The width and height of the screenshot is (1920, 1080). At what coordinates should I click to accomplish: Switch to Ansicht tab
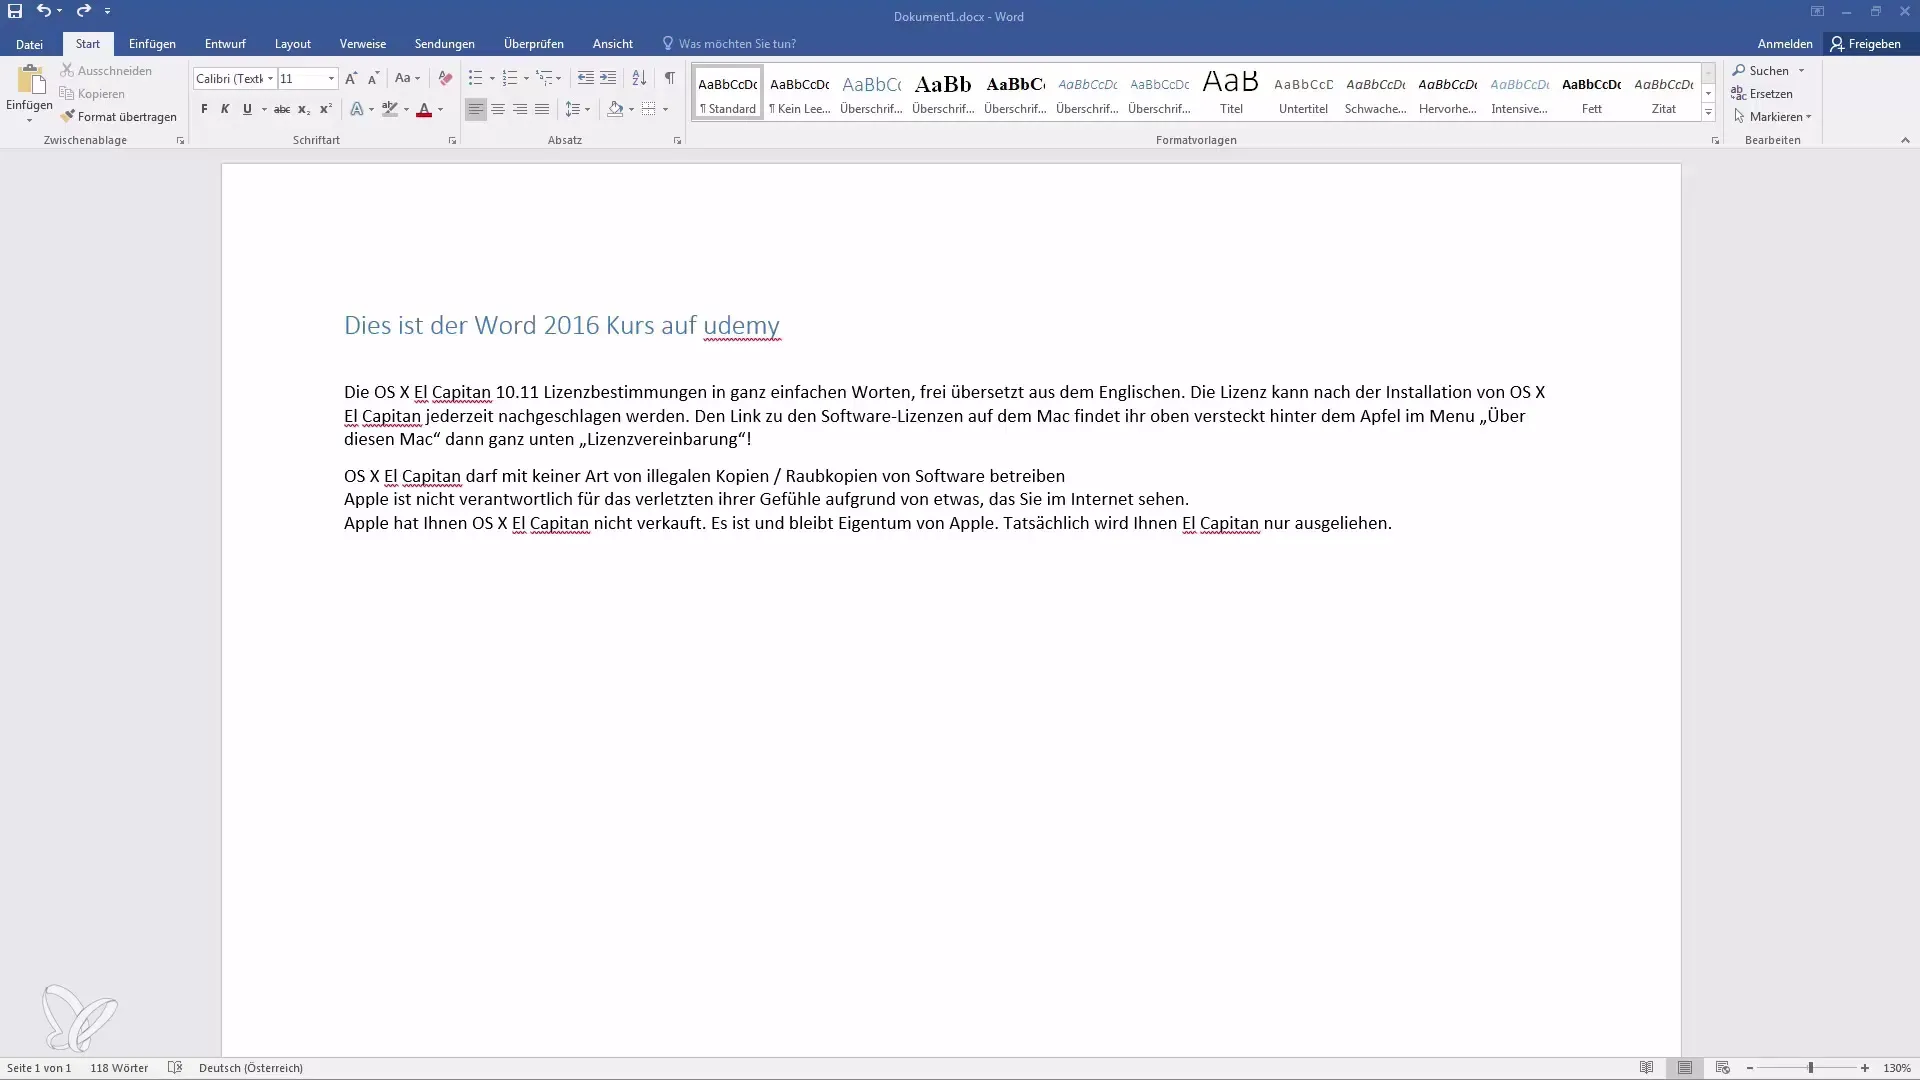612,44
